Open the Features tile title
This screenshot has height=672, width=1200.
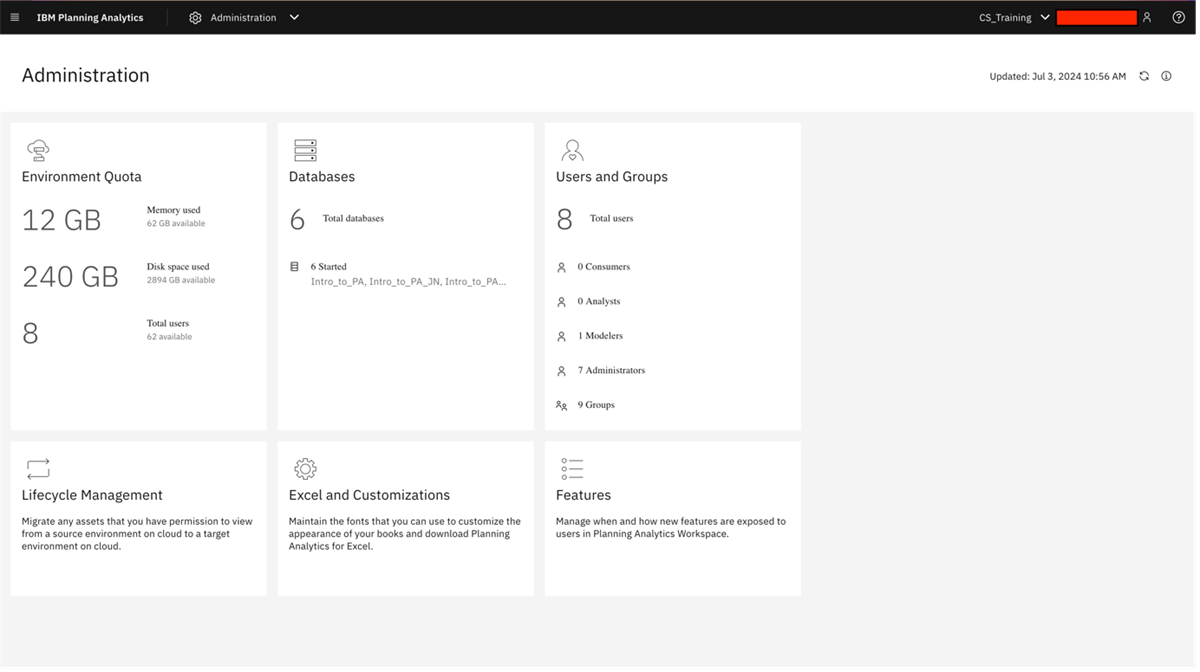click(x=583, y=495)
